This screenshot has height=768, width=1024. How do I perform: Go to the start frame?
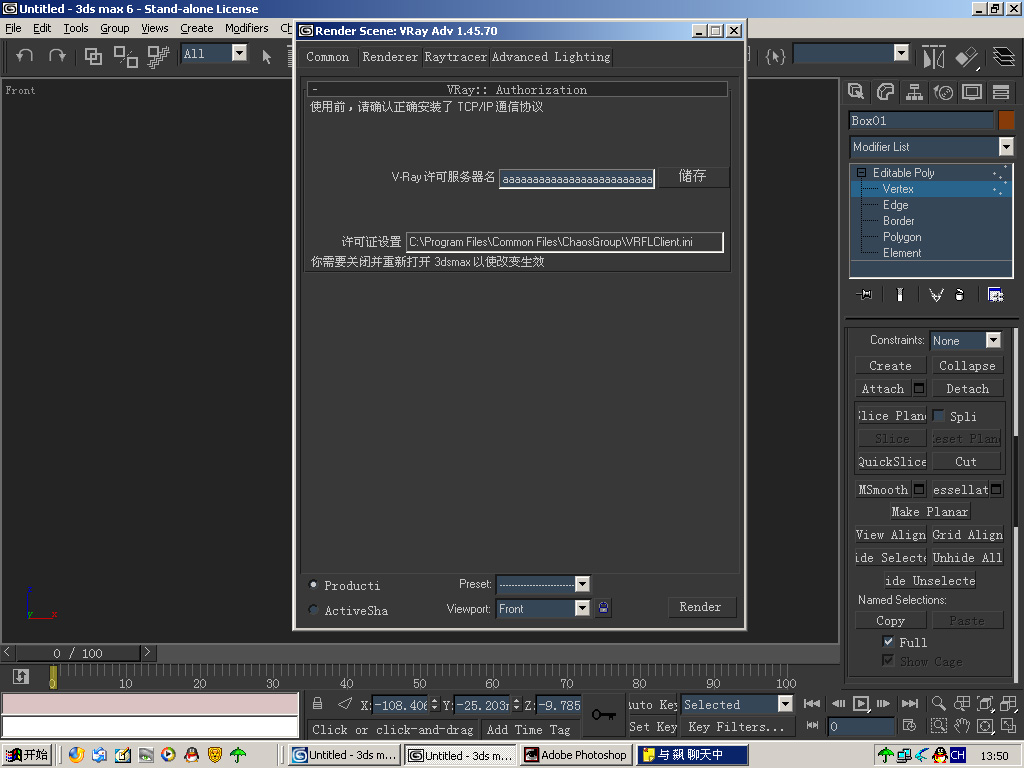[812, 703]
